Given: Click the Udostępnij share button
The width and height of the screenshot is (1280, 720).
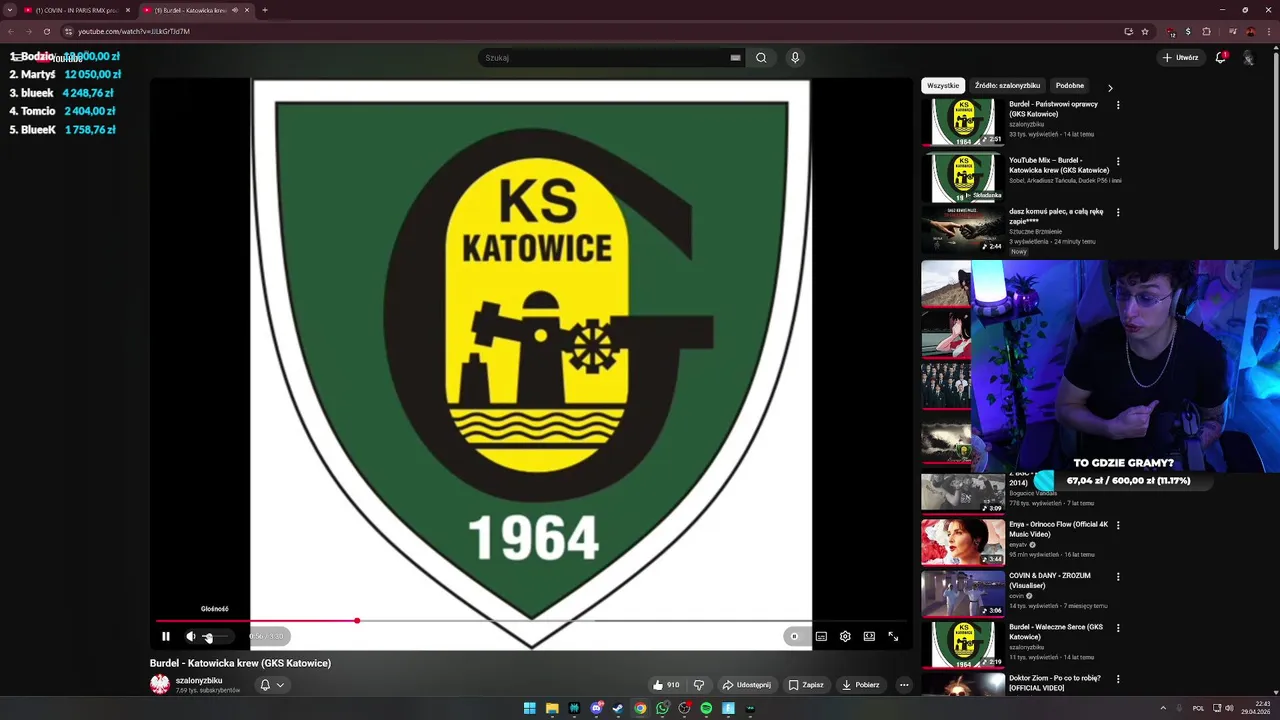Looking at the screenshot, I should click(x=747, y=685).
